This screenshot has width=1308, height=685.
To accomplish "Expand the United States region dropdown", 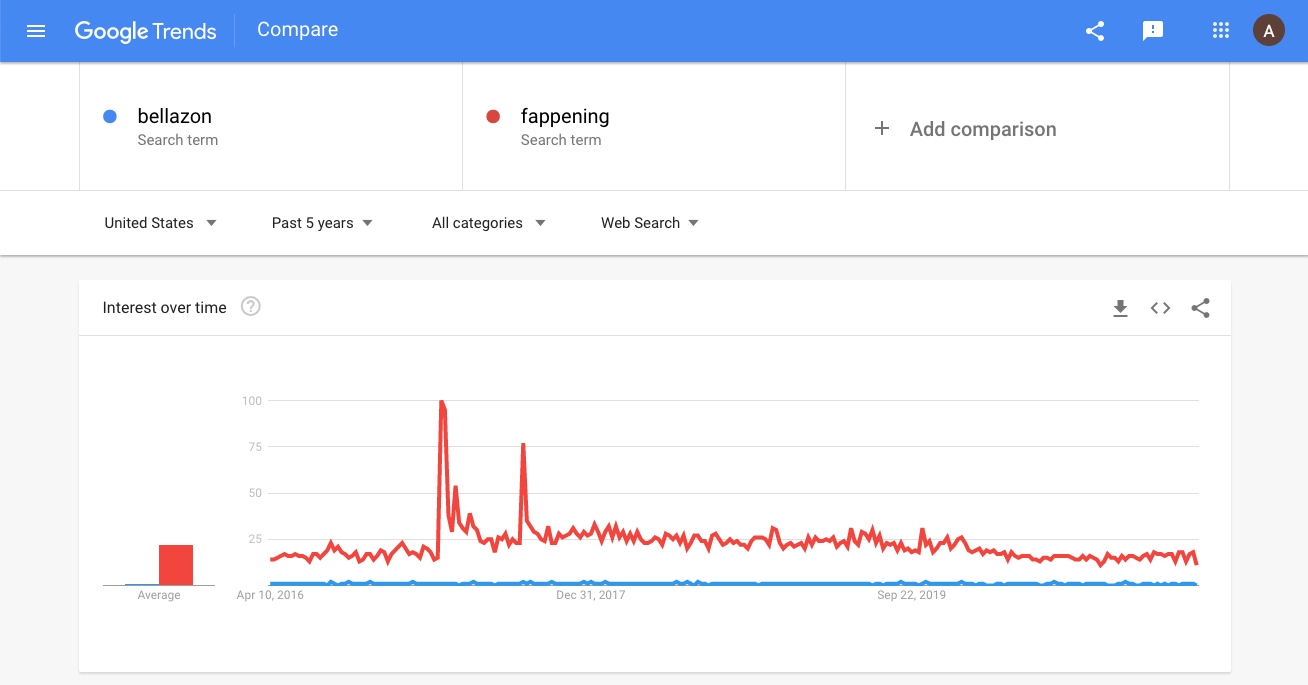I will 160,223.
